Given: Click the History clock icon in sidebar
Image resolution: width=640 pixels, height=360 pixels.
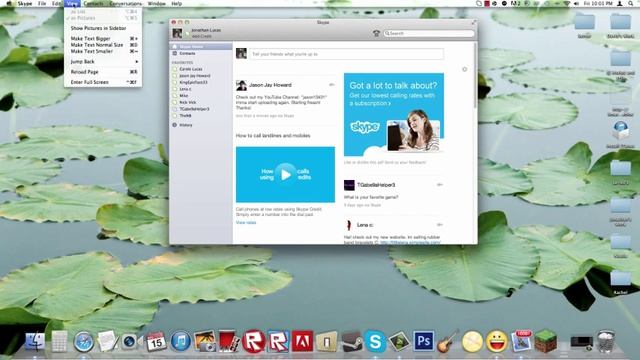Looking at the screenshot, I should click(175, 125).
